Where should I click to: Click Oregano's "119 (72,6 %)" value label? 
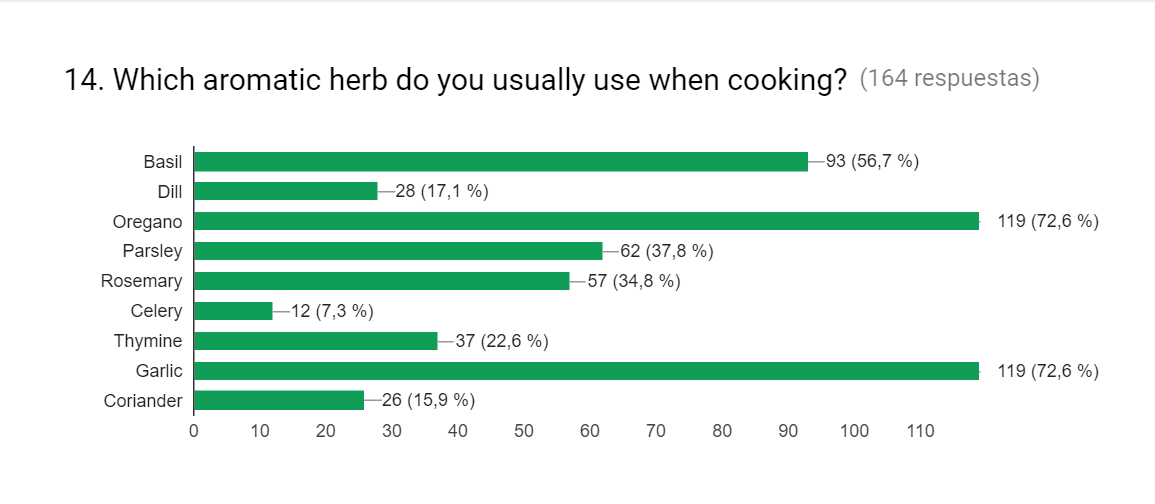[x=1048, y=221]
